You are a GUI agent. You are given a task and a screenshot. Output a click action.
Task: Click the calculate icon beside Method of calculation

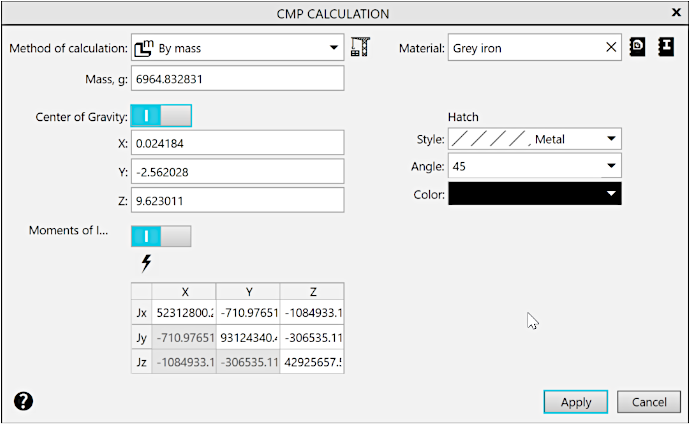[x=360, y=47]
